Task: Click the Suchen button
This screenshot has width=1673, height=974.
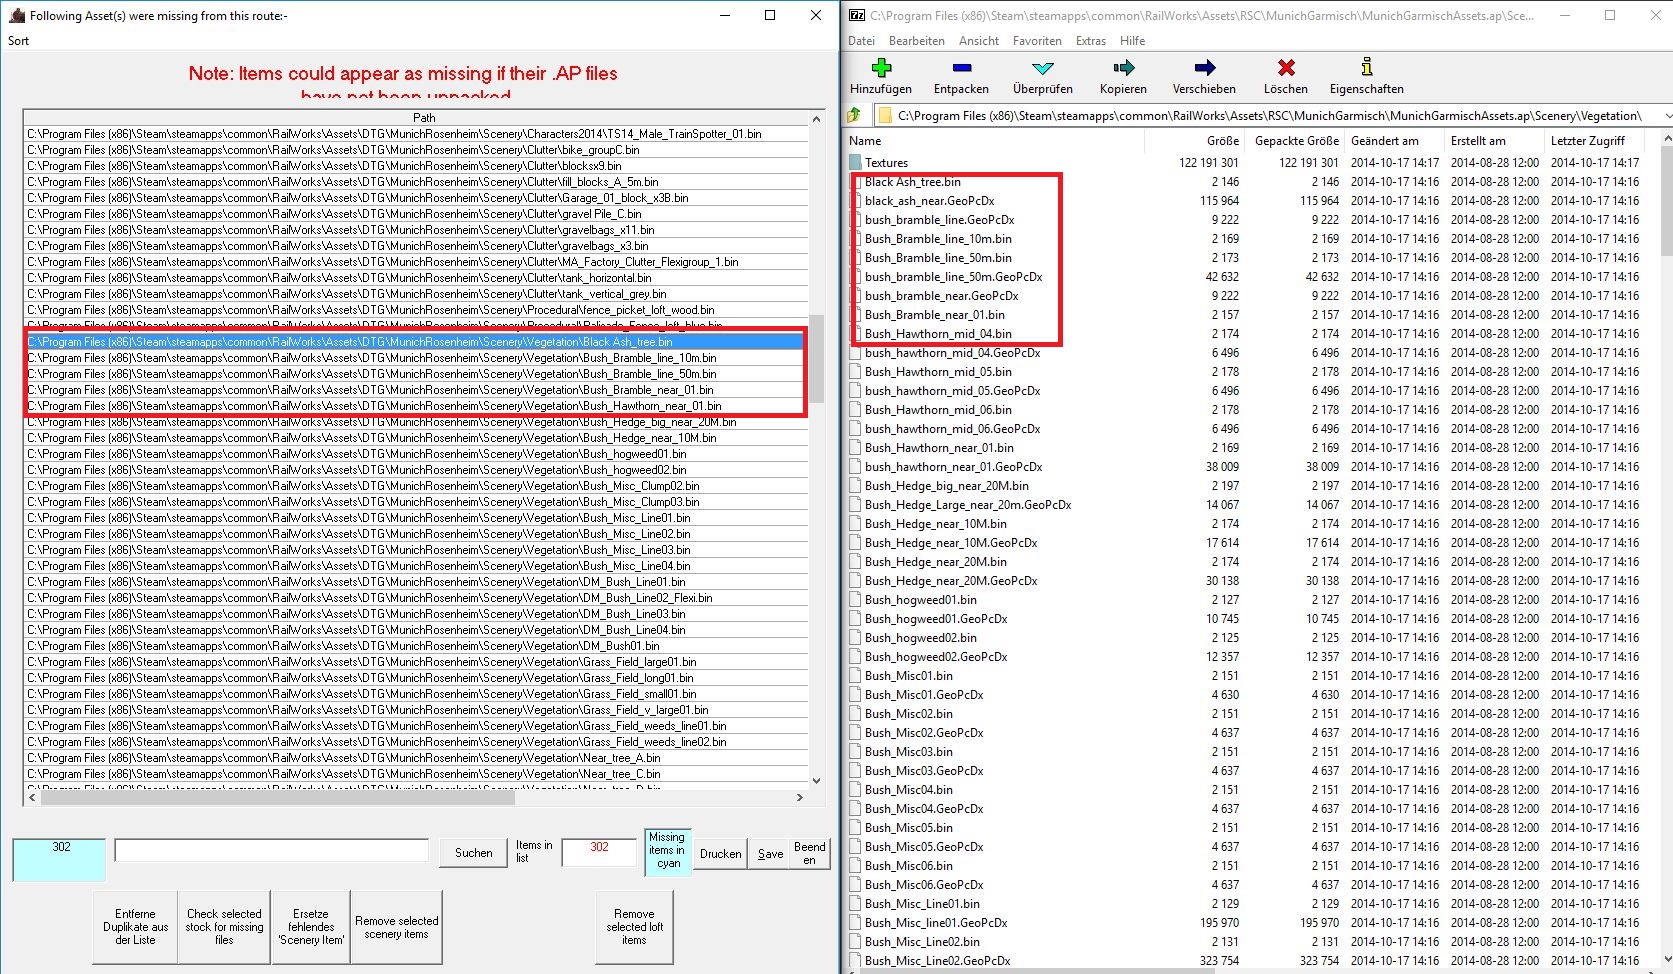Action: (473, 853)
